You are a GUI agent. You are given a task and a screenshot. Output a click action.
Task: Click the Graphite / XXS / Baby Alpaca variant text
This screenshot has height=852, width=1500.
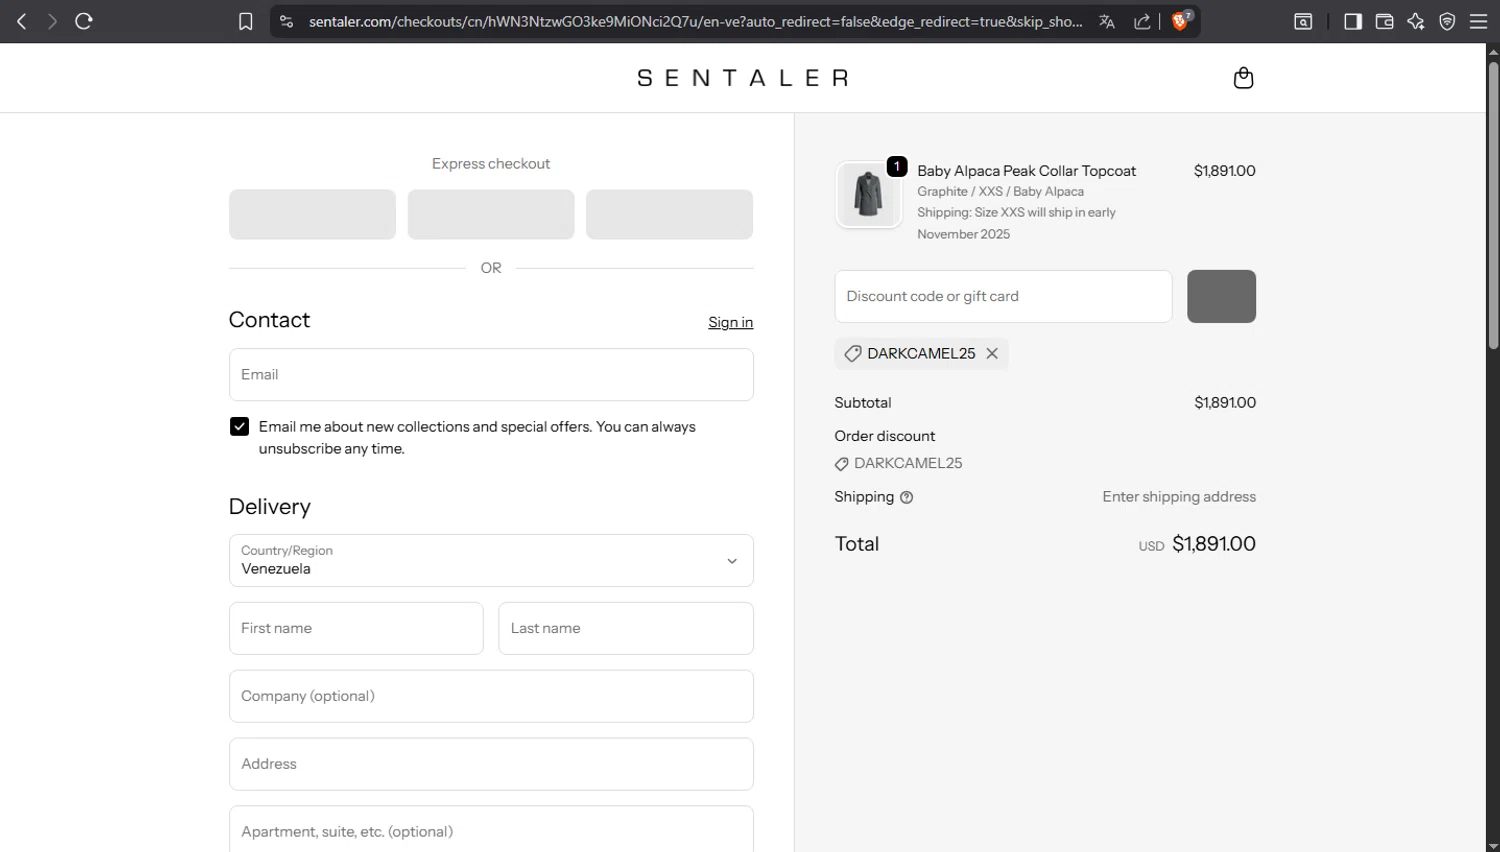pos(1000,191)
